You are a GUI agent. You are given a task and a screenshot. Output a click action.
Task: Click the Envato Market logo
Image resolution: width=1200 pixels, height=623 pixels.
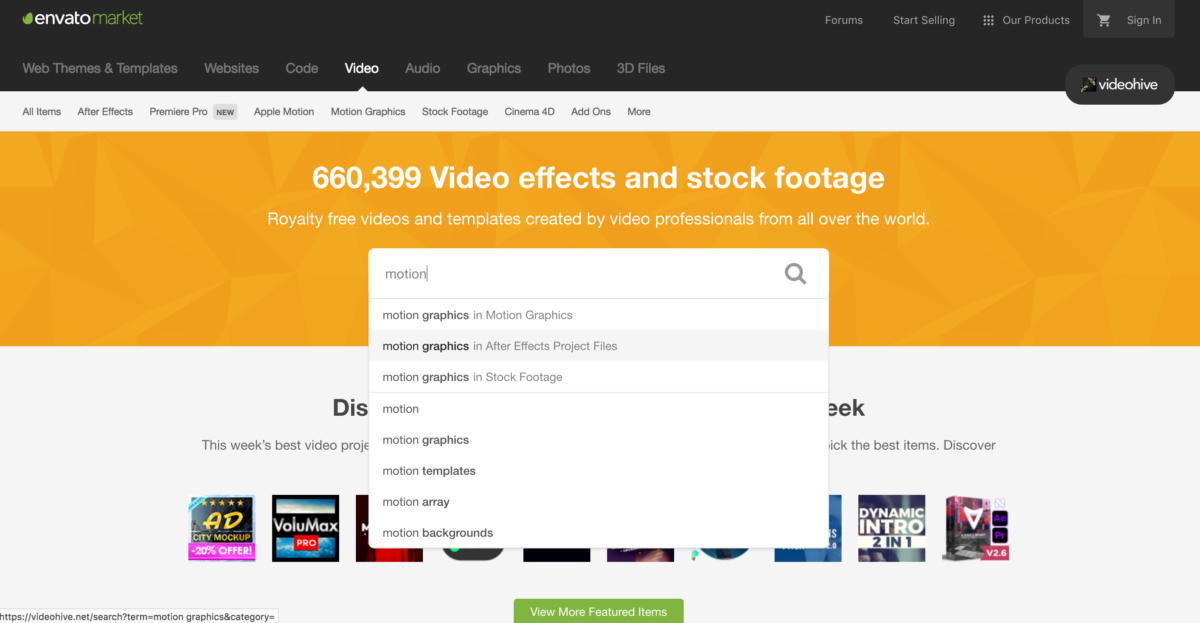[x=83, y=18]
